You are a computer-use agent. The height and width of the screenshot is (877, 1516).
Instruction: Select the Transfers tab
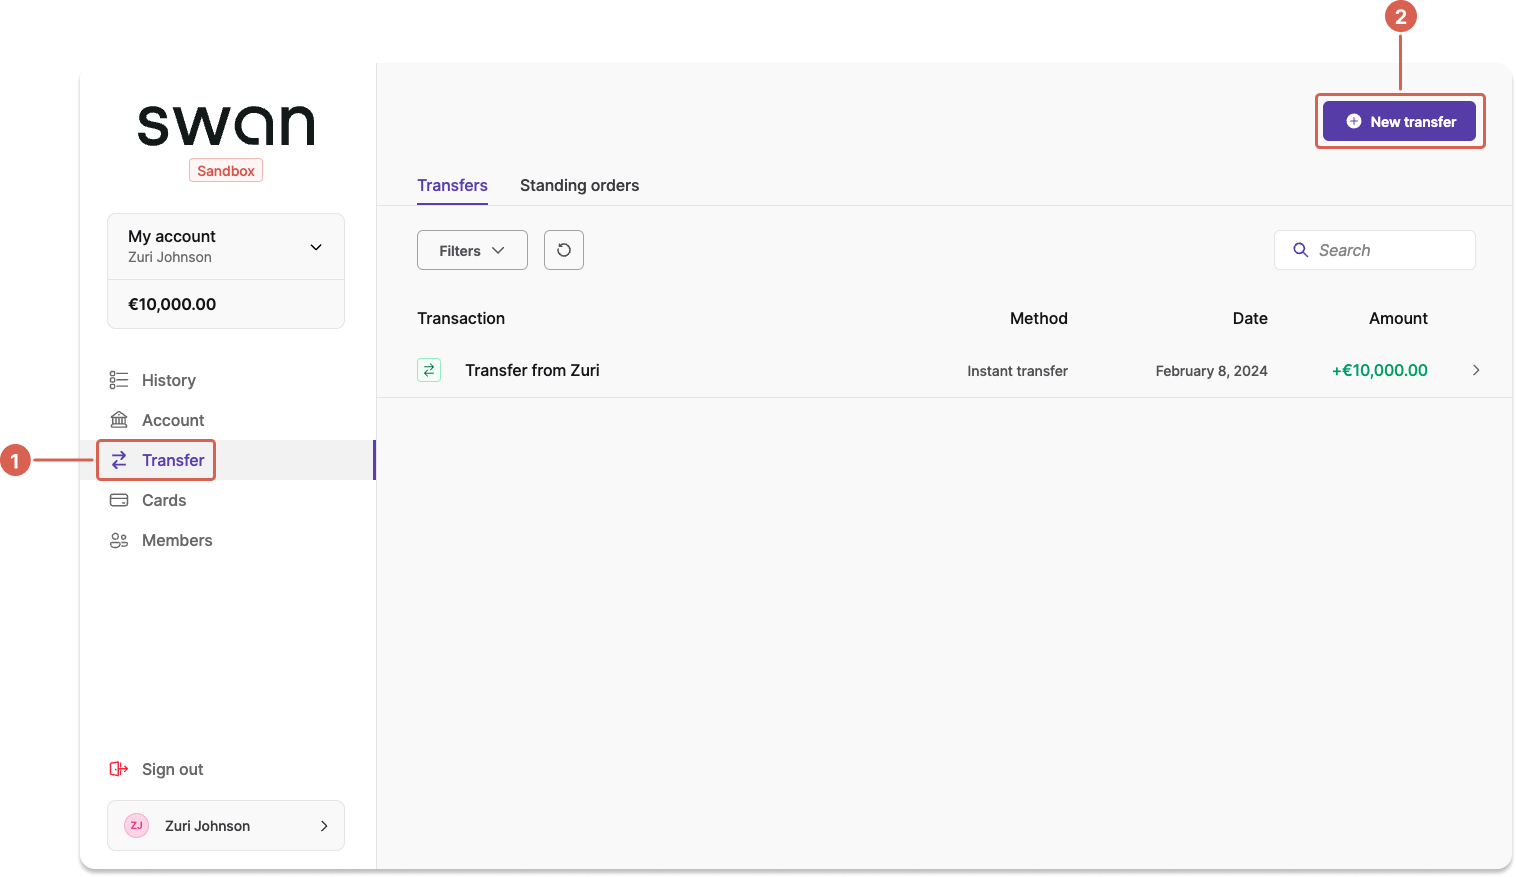[x=452, y=186]
